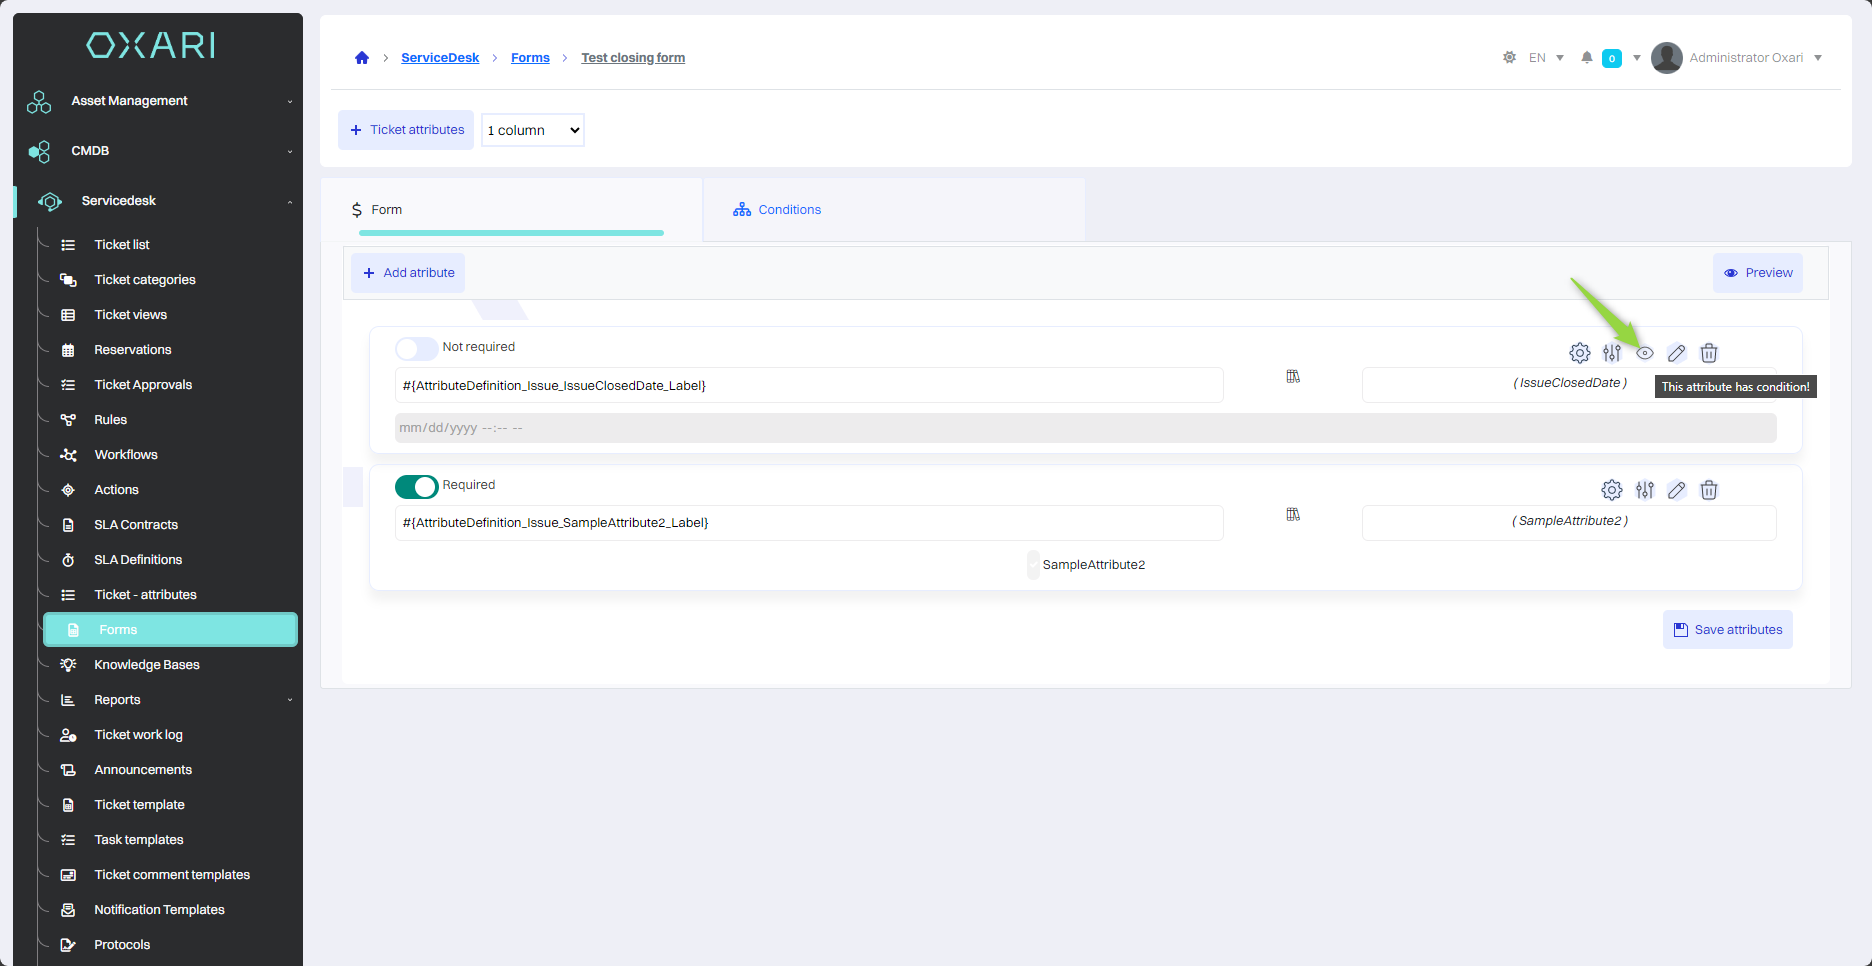Open Ticket list in sidebar
This screenshot has width=1872, height=966.
pyautogui.click(x=122, y=245)
